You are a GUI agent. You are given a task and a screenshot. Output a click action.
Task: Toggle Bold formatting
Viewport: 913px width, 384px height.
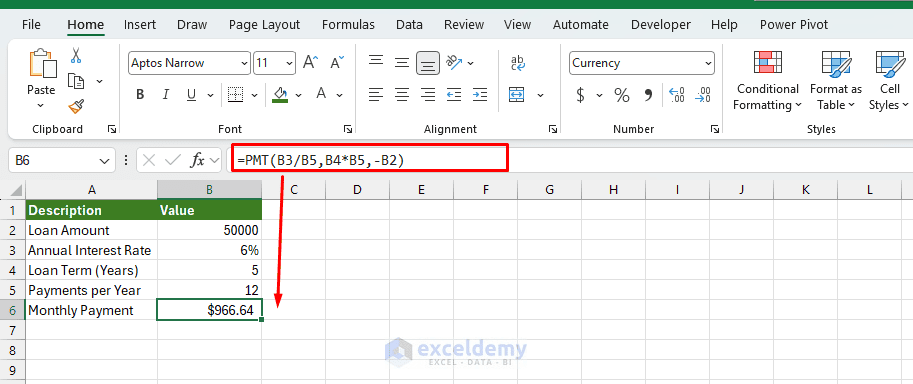tap(140, 95)
